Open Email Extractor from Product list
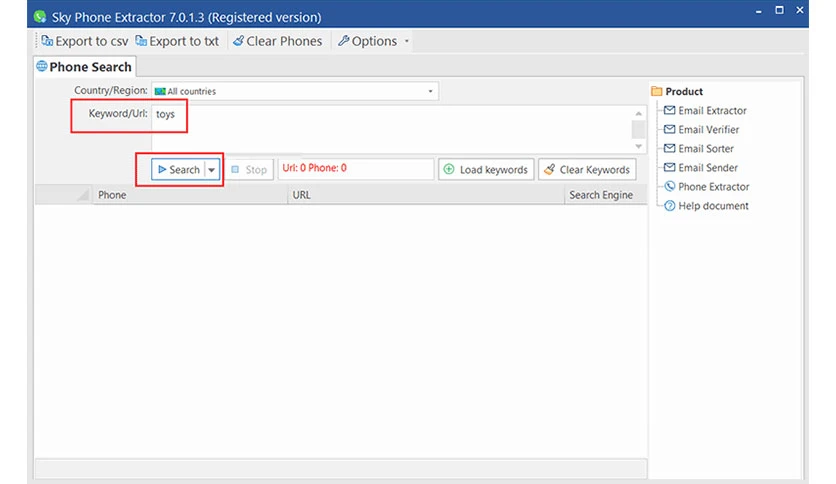 click(x=705, y=110)
